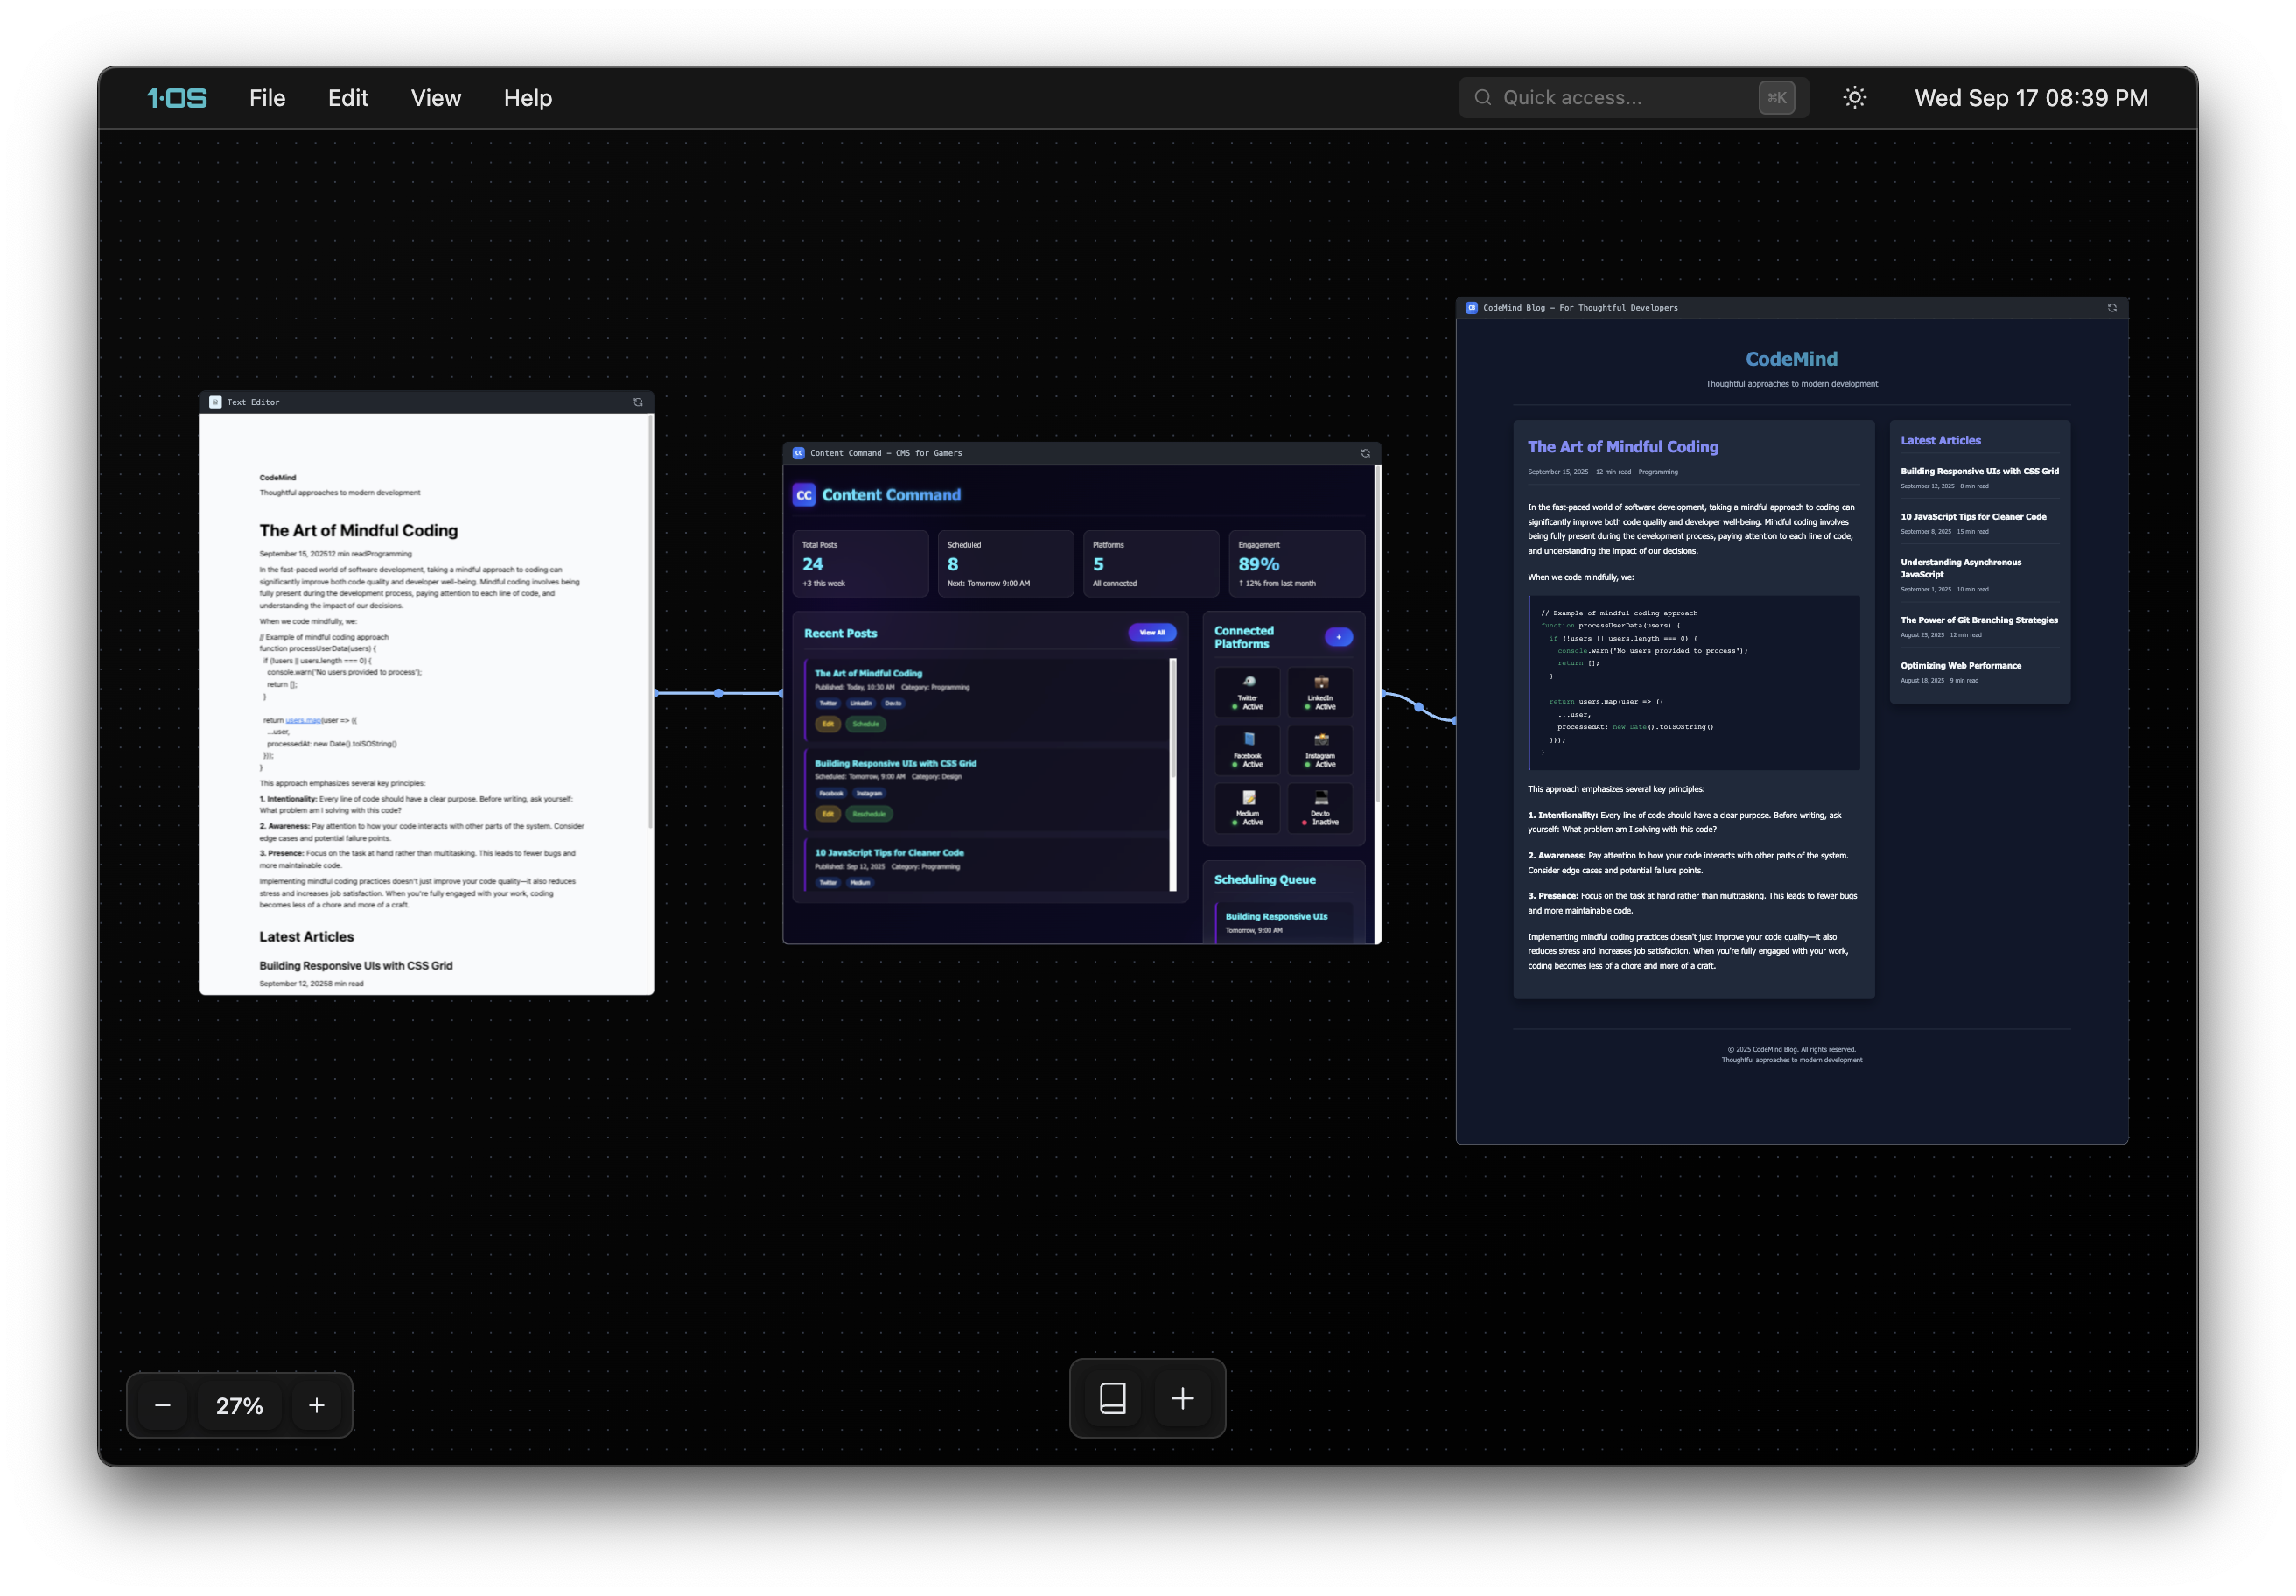
Task: Open the View menu
Action: point(436,98)
